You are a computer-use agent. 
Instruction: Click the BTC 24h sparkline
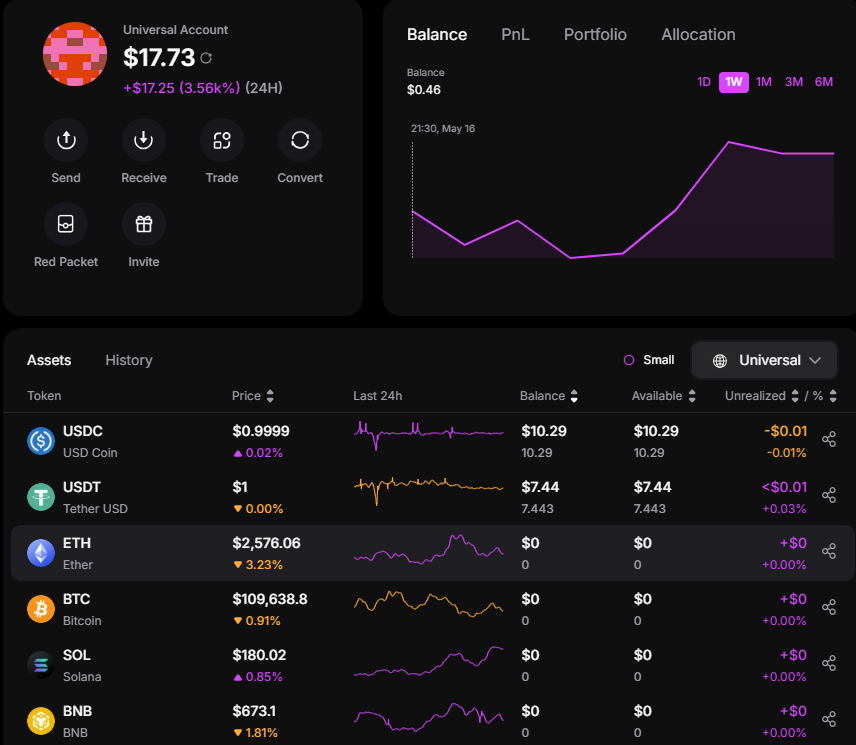[x=429, y=604]
